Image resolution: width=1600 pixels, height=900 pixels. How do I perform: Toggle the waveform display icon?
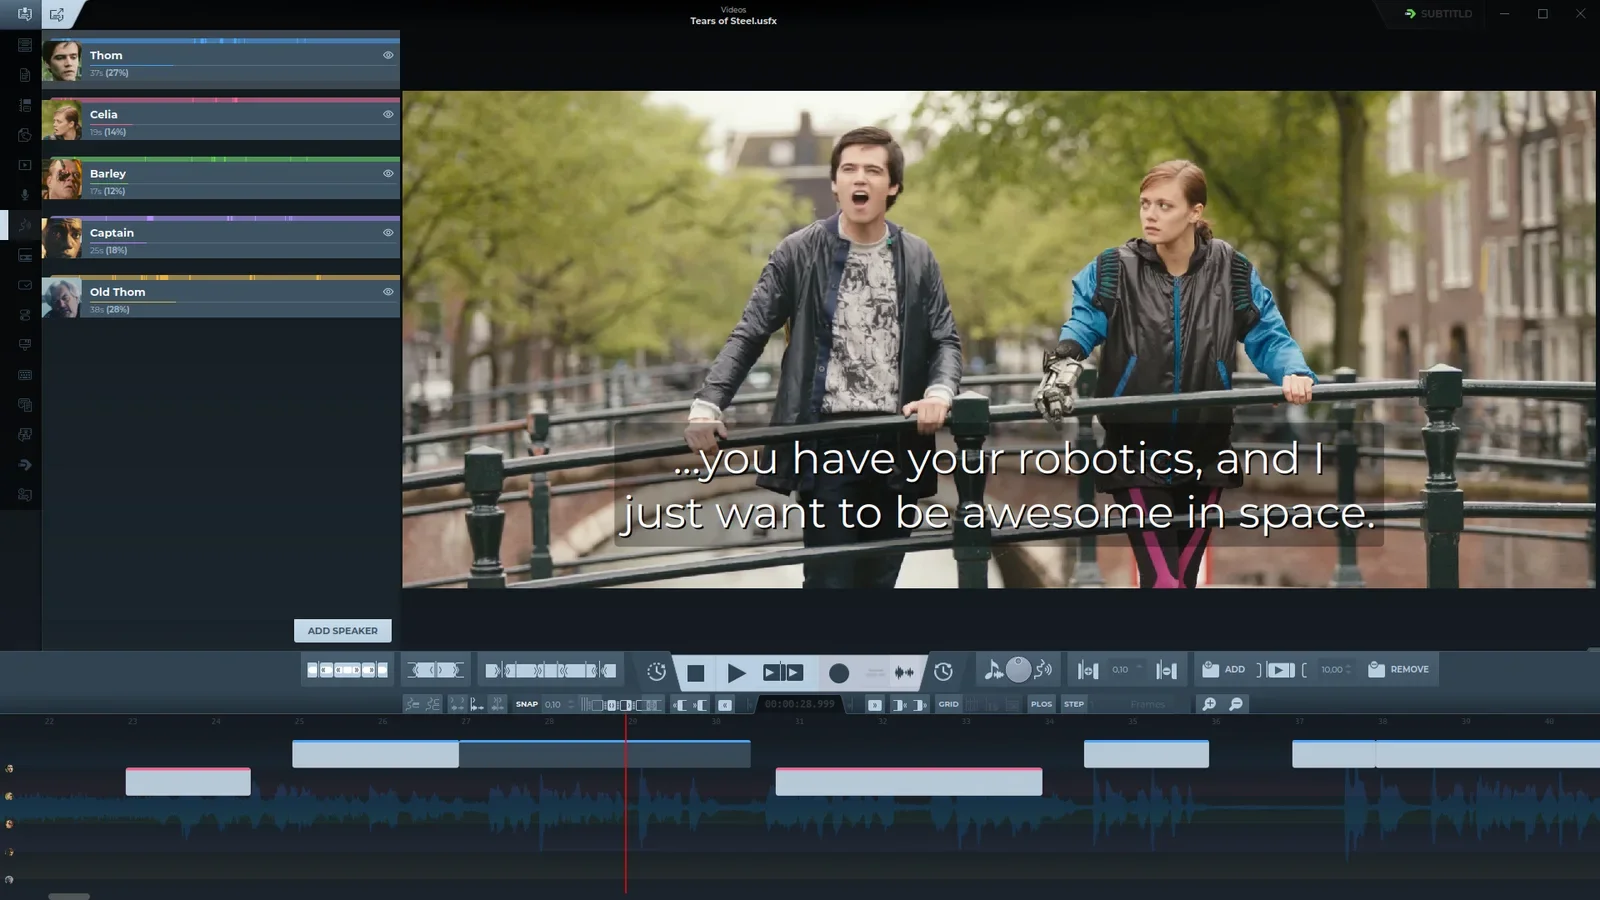tap(904, 673)
